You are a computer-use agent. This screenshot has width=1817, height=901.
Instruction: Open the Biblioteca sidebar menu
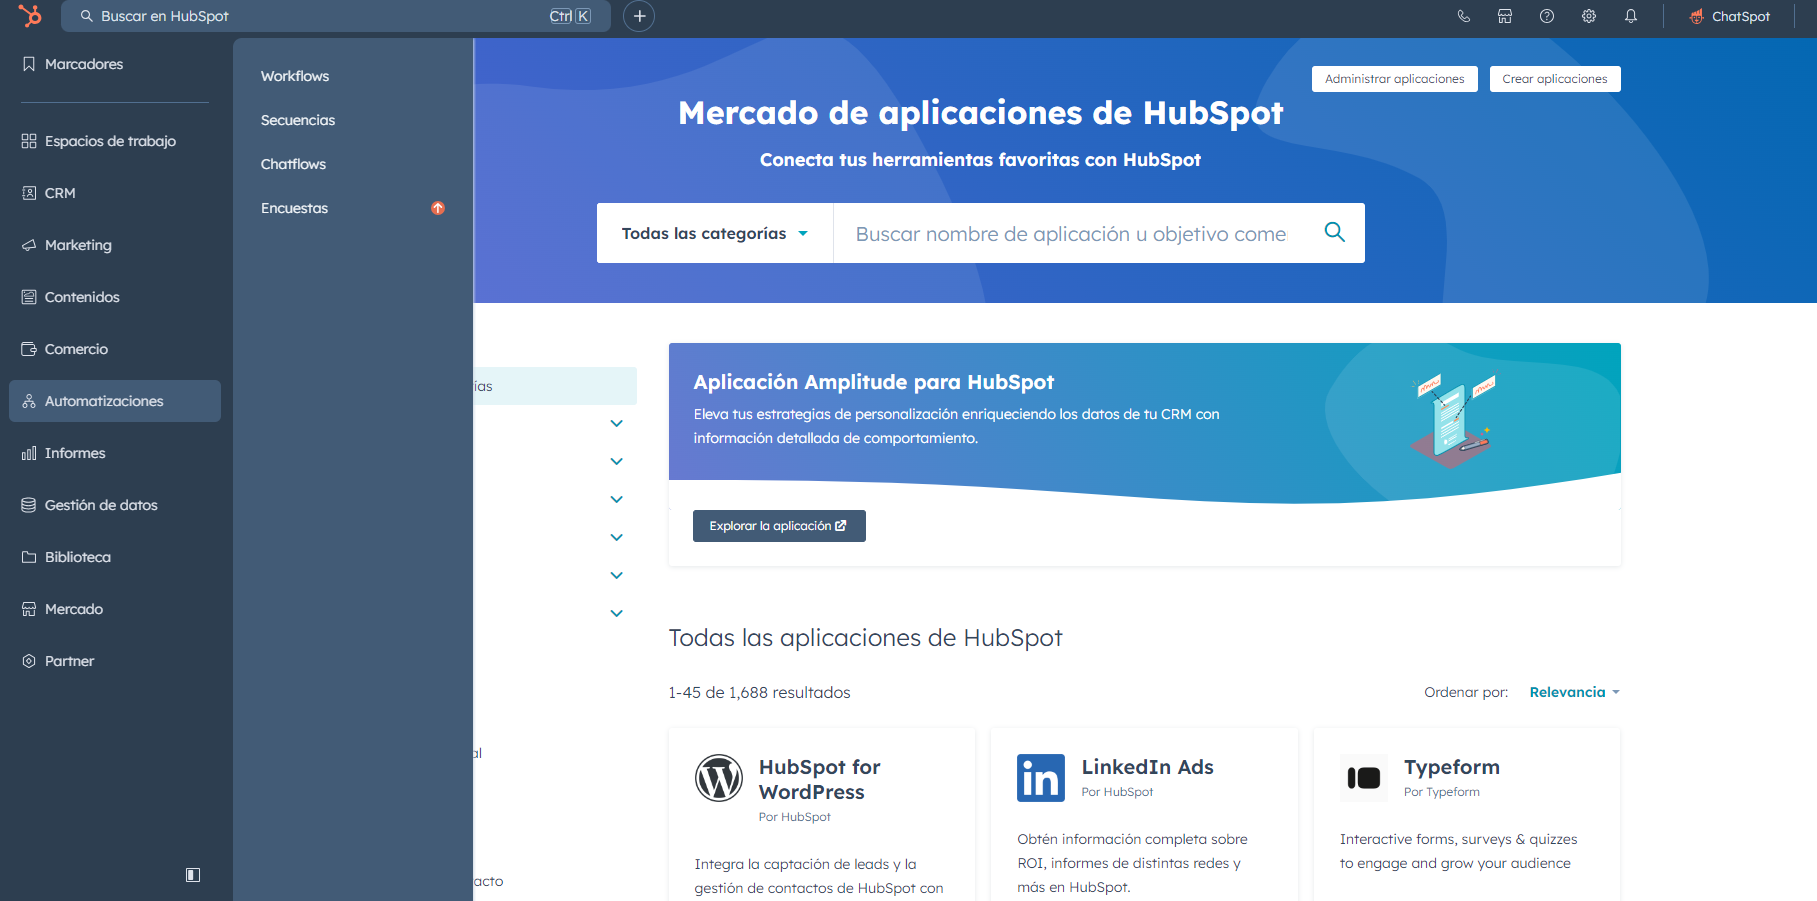[115, 557]
